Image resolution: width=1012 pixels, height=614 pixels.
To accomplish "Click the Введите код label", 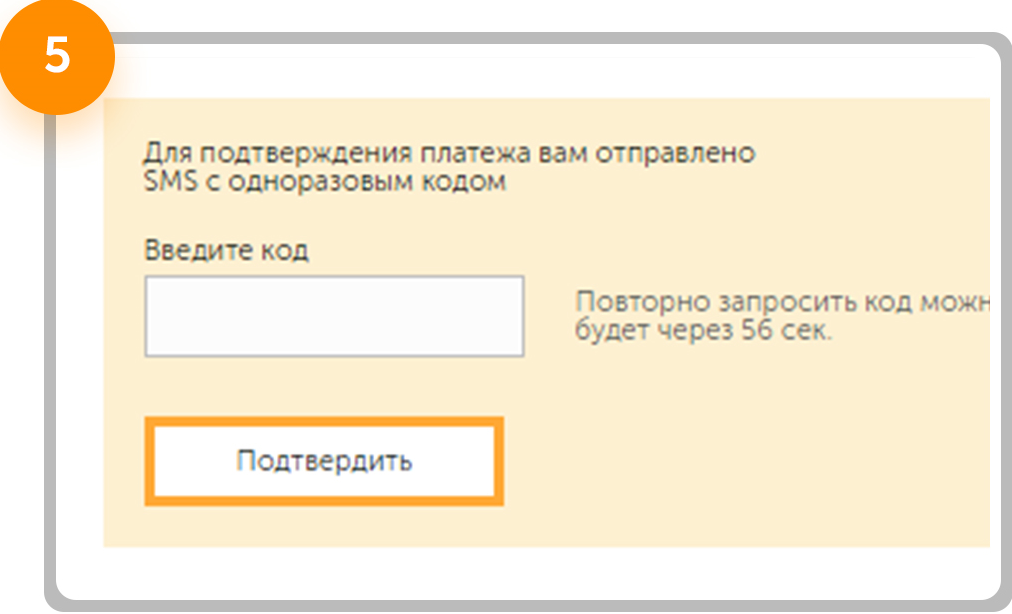I will (226, 250).
